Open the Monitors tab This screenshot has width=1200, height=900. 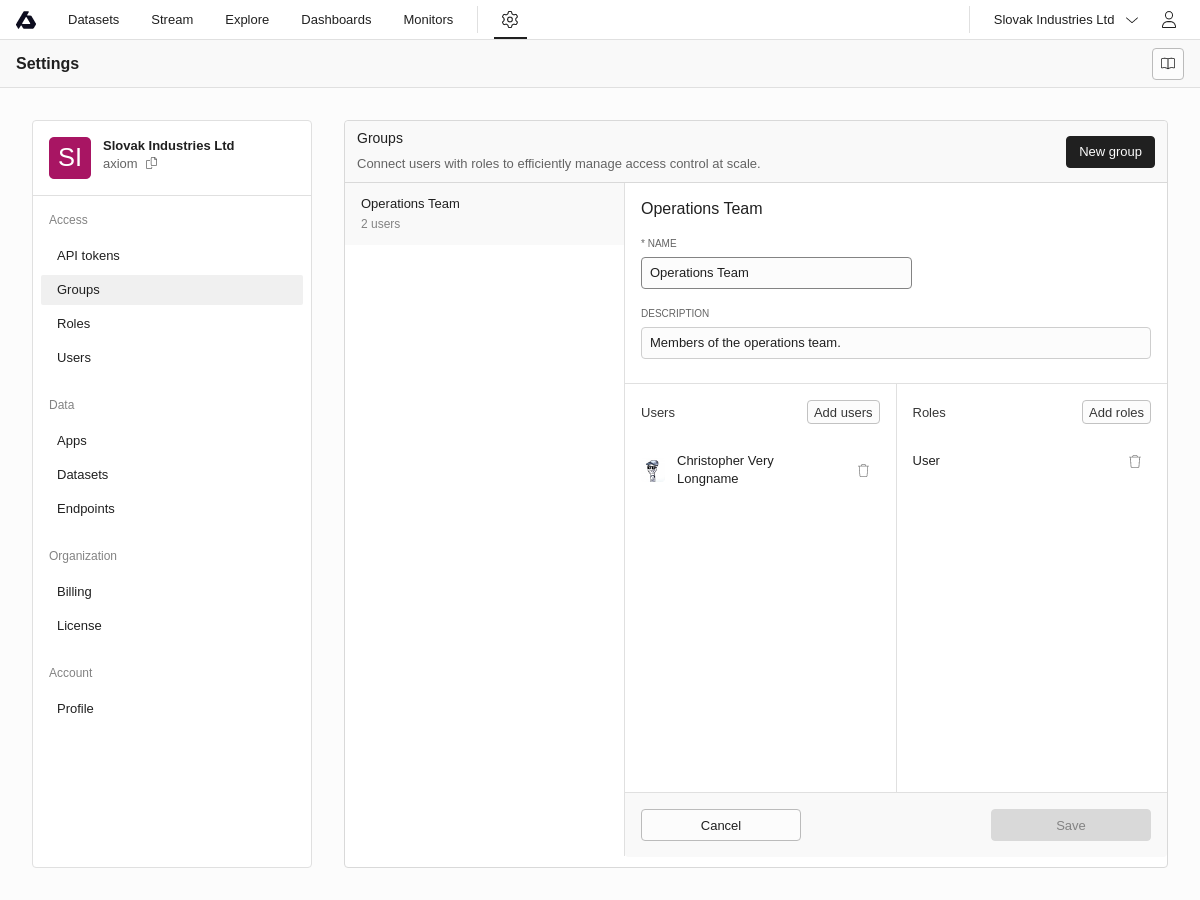[x=428, y=20]
